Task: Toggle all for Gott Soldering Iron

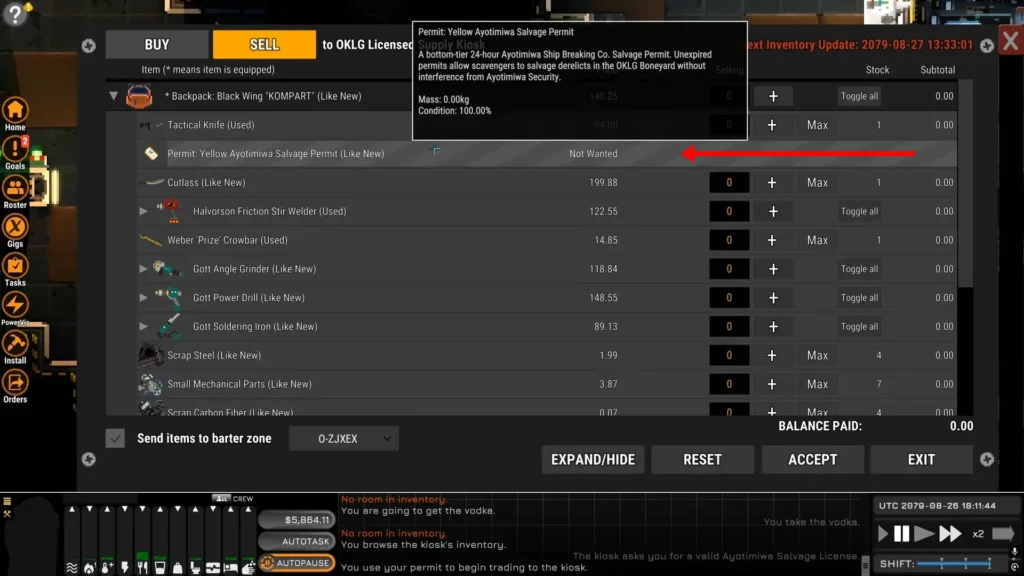Action: click(859, 326)
